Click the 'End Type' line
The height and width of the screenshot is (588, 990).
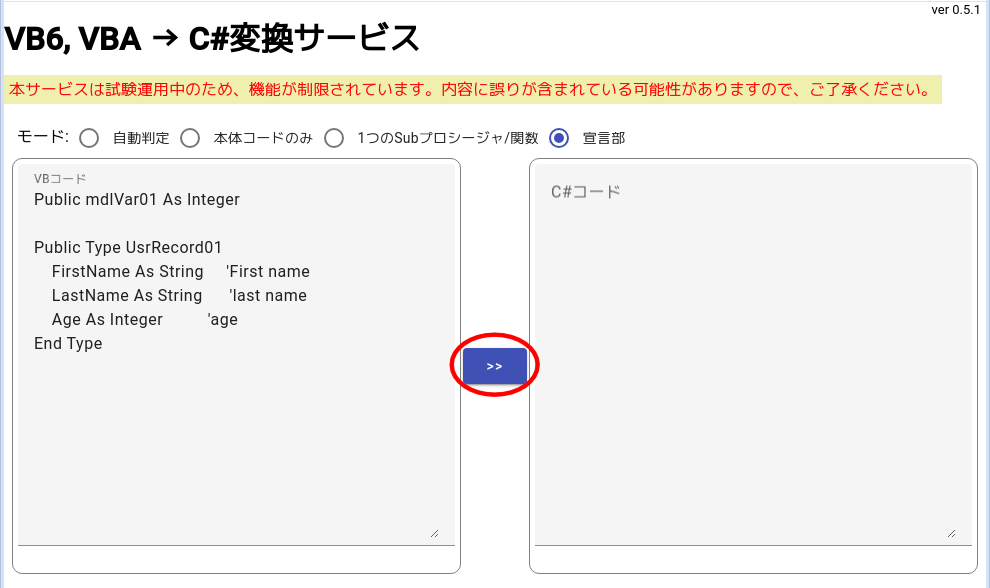[68, 344]
